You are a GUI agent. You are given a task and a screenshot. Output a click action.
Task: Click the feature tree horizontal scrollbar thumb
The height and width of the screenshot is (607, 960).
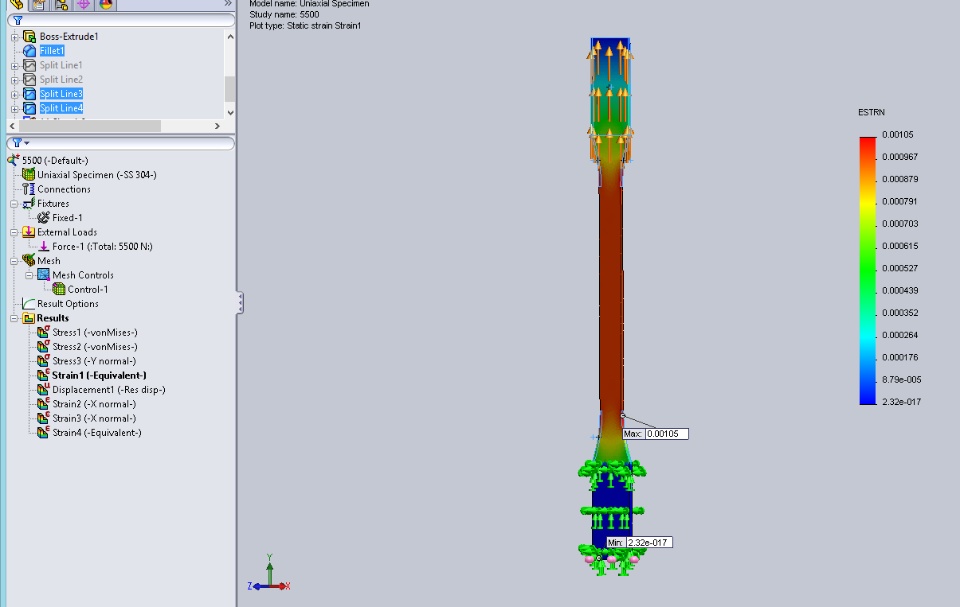tap(90, 126)
